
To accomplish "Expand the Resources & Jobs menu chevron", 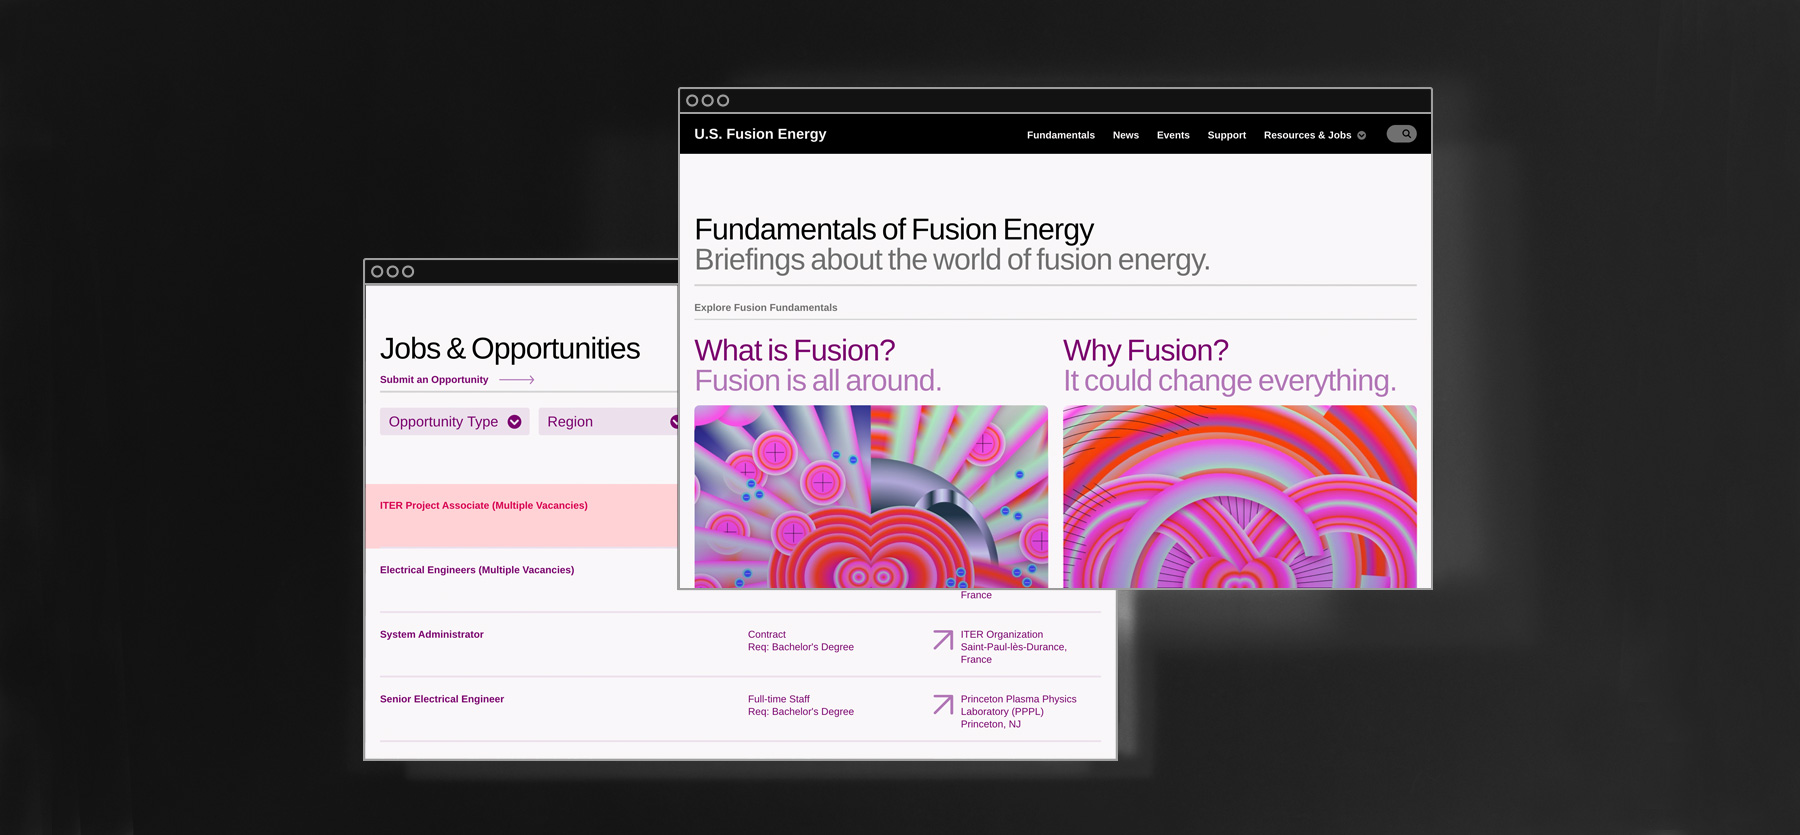I will [x=1361, y=136].
